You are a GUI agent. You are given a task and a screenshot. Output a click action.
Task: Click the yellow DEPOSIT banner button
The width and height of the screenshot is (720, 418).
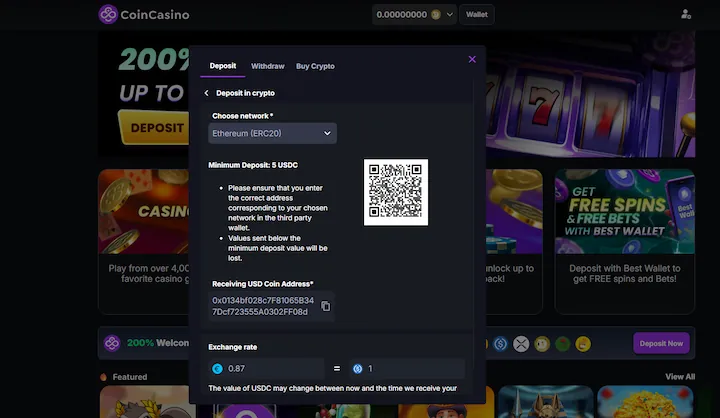tap(153, 128)
